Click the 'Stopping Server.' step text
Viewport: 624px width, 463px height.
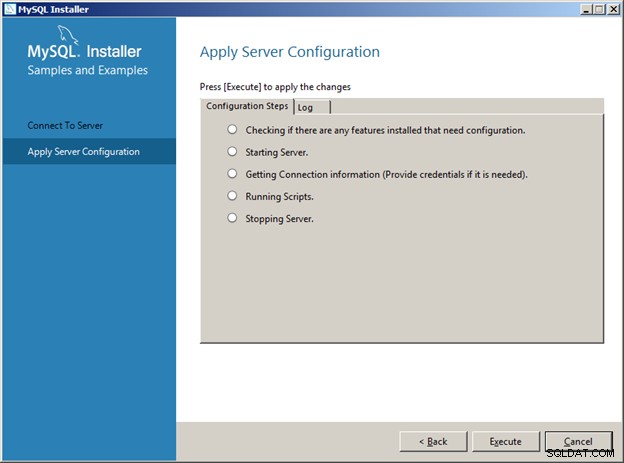point(279,219)
